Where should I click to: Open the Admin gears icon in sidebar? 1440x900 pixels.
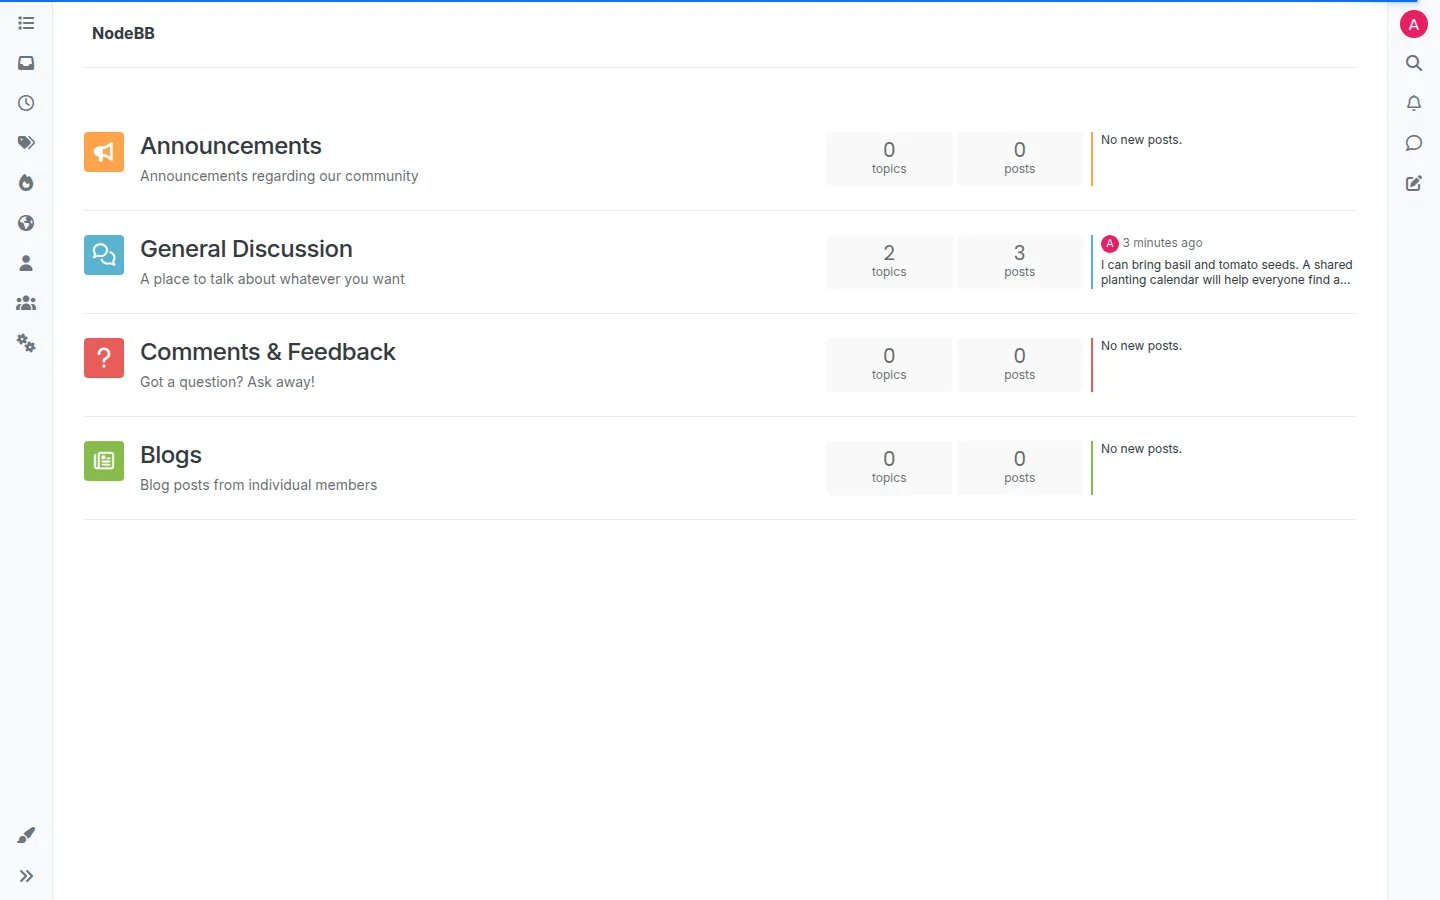(x=26, y=343)
